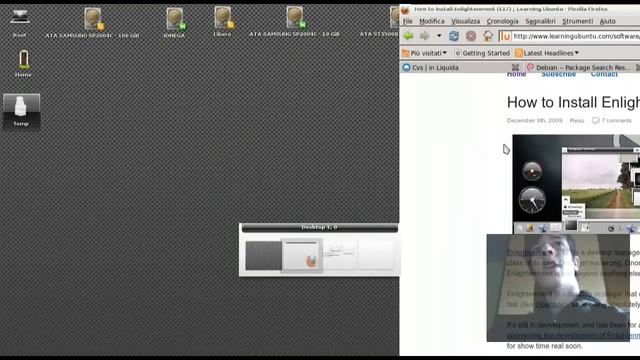Click the webcam video overlay
Image resolution: width=640 pixels, height=360 pixels.
coord(558,288)
